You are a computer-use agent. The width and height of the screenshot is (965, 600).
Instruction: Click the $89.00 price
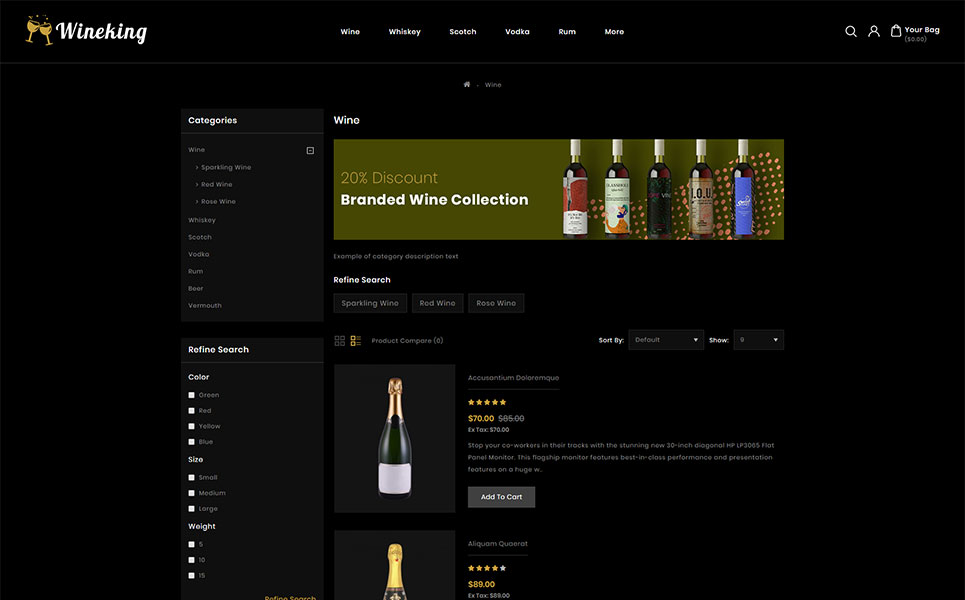pos(481,585)
